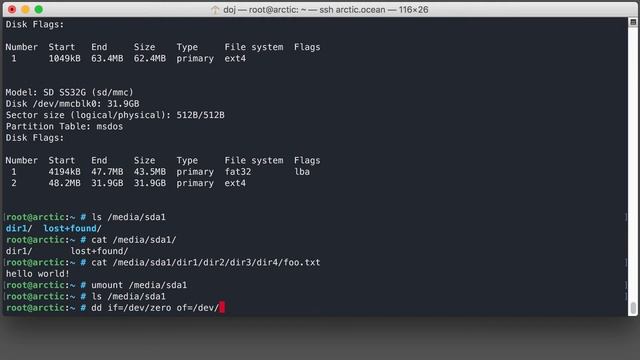Click the '4194kB' start value
The height and width of the screenshot is (360, 640).
point(64,172)
